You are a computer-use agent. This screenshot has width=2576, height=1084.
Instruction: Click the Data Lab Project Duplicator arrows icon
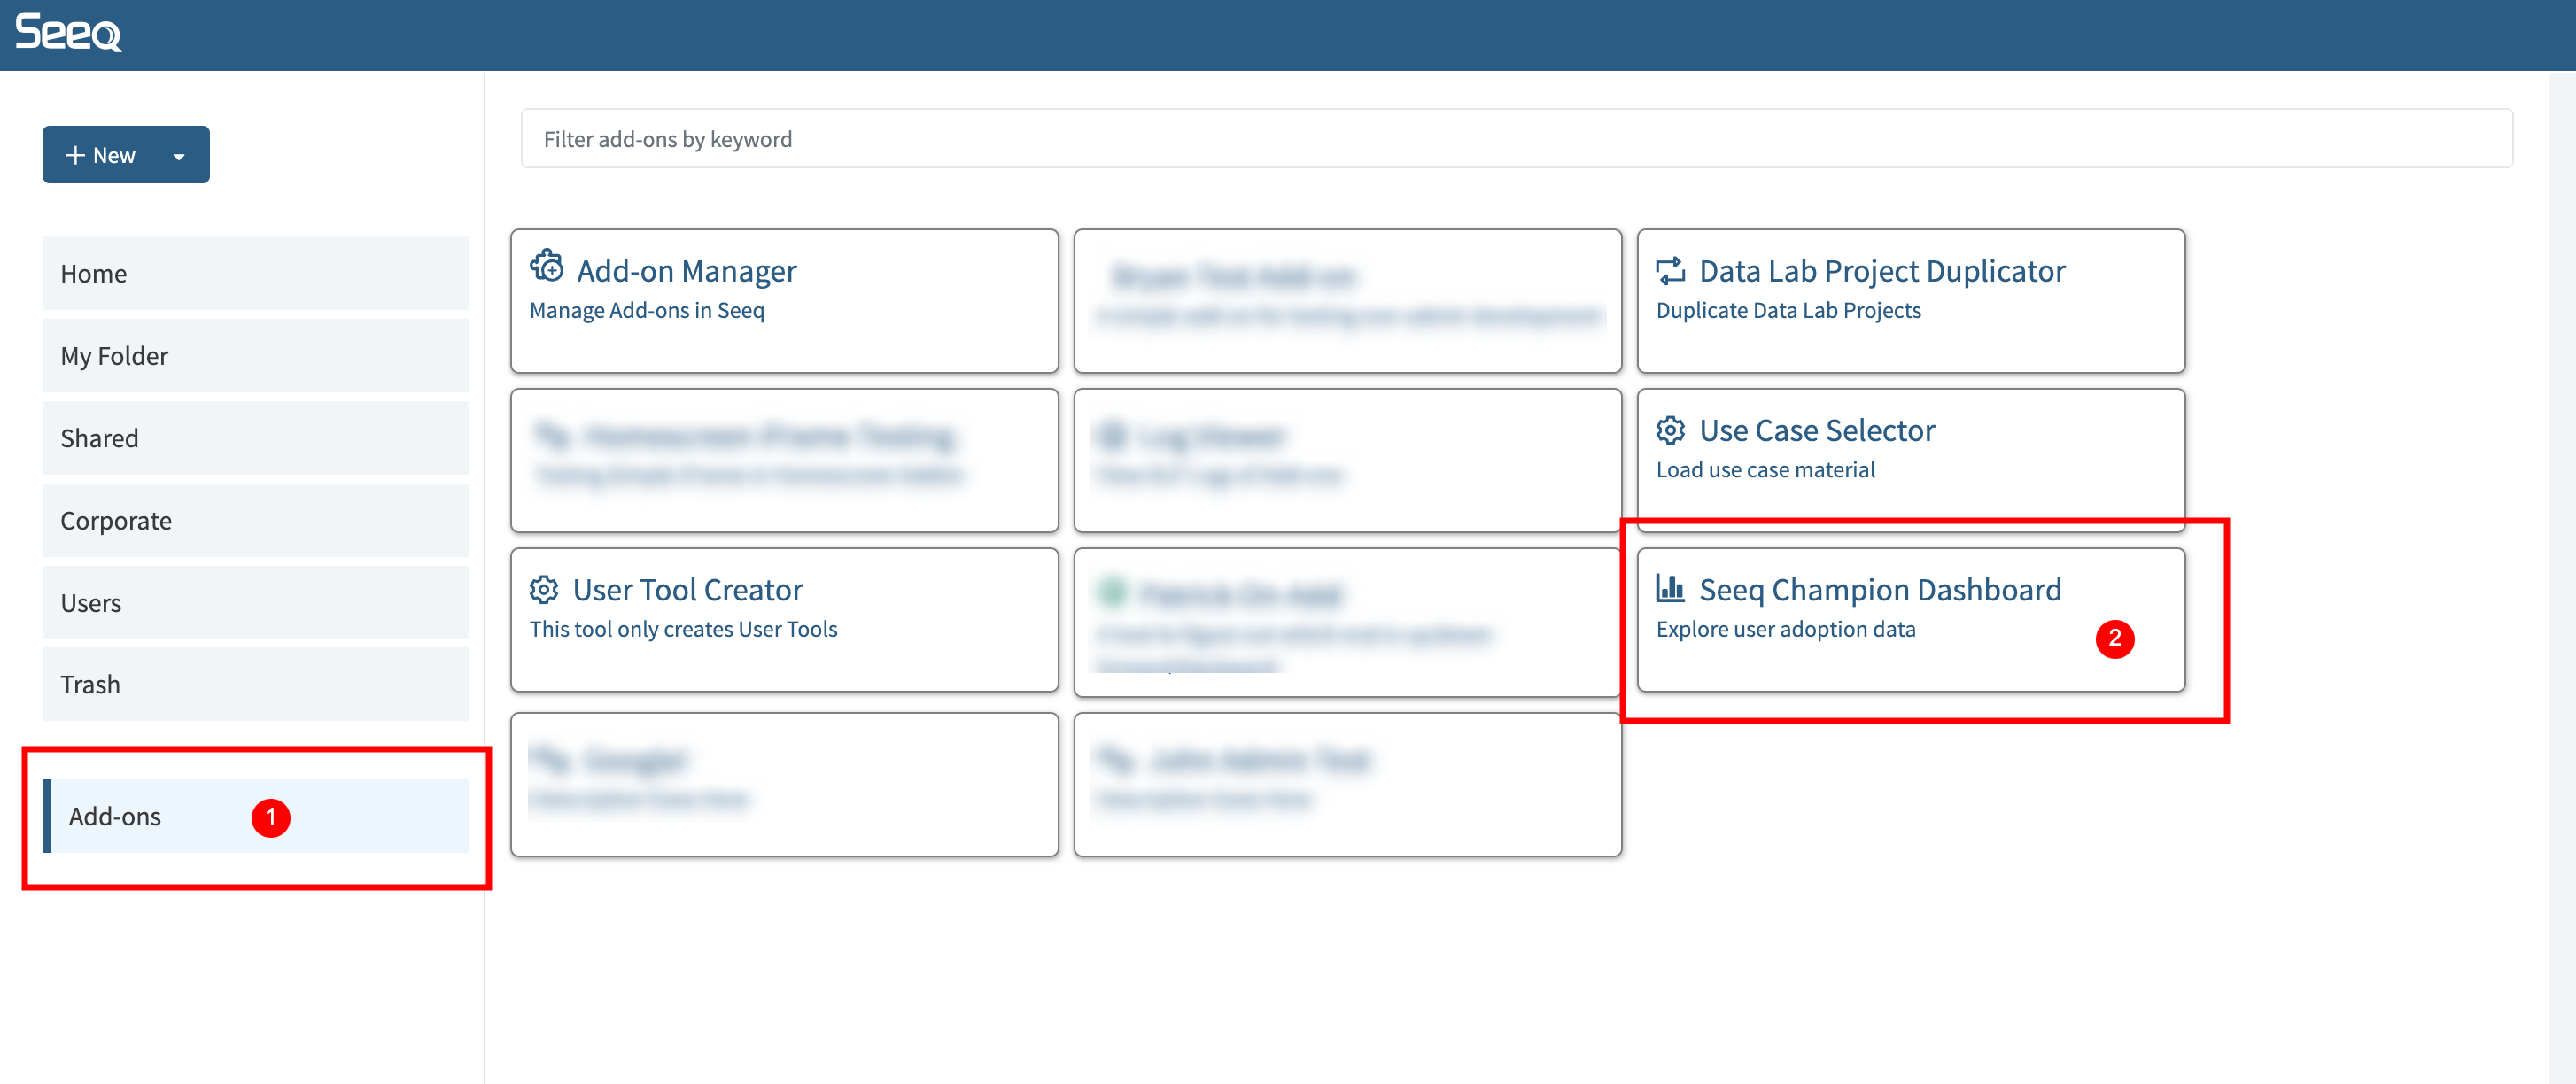pyautogui.click(x=1670, y=270)
